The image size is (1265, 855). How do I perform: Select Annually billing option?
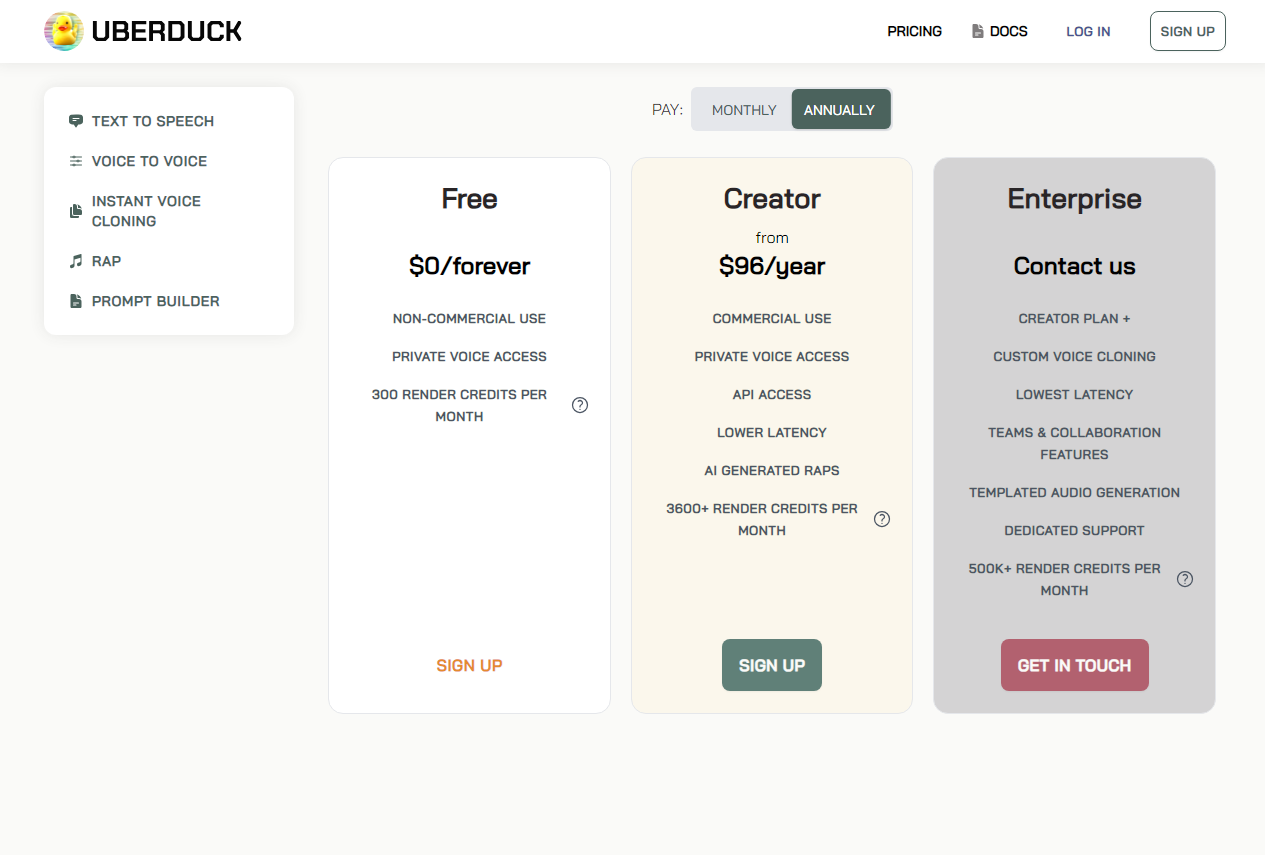840,110
